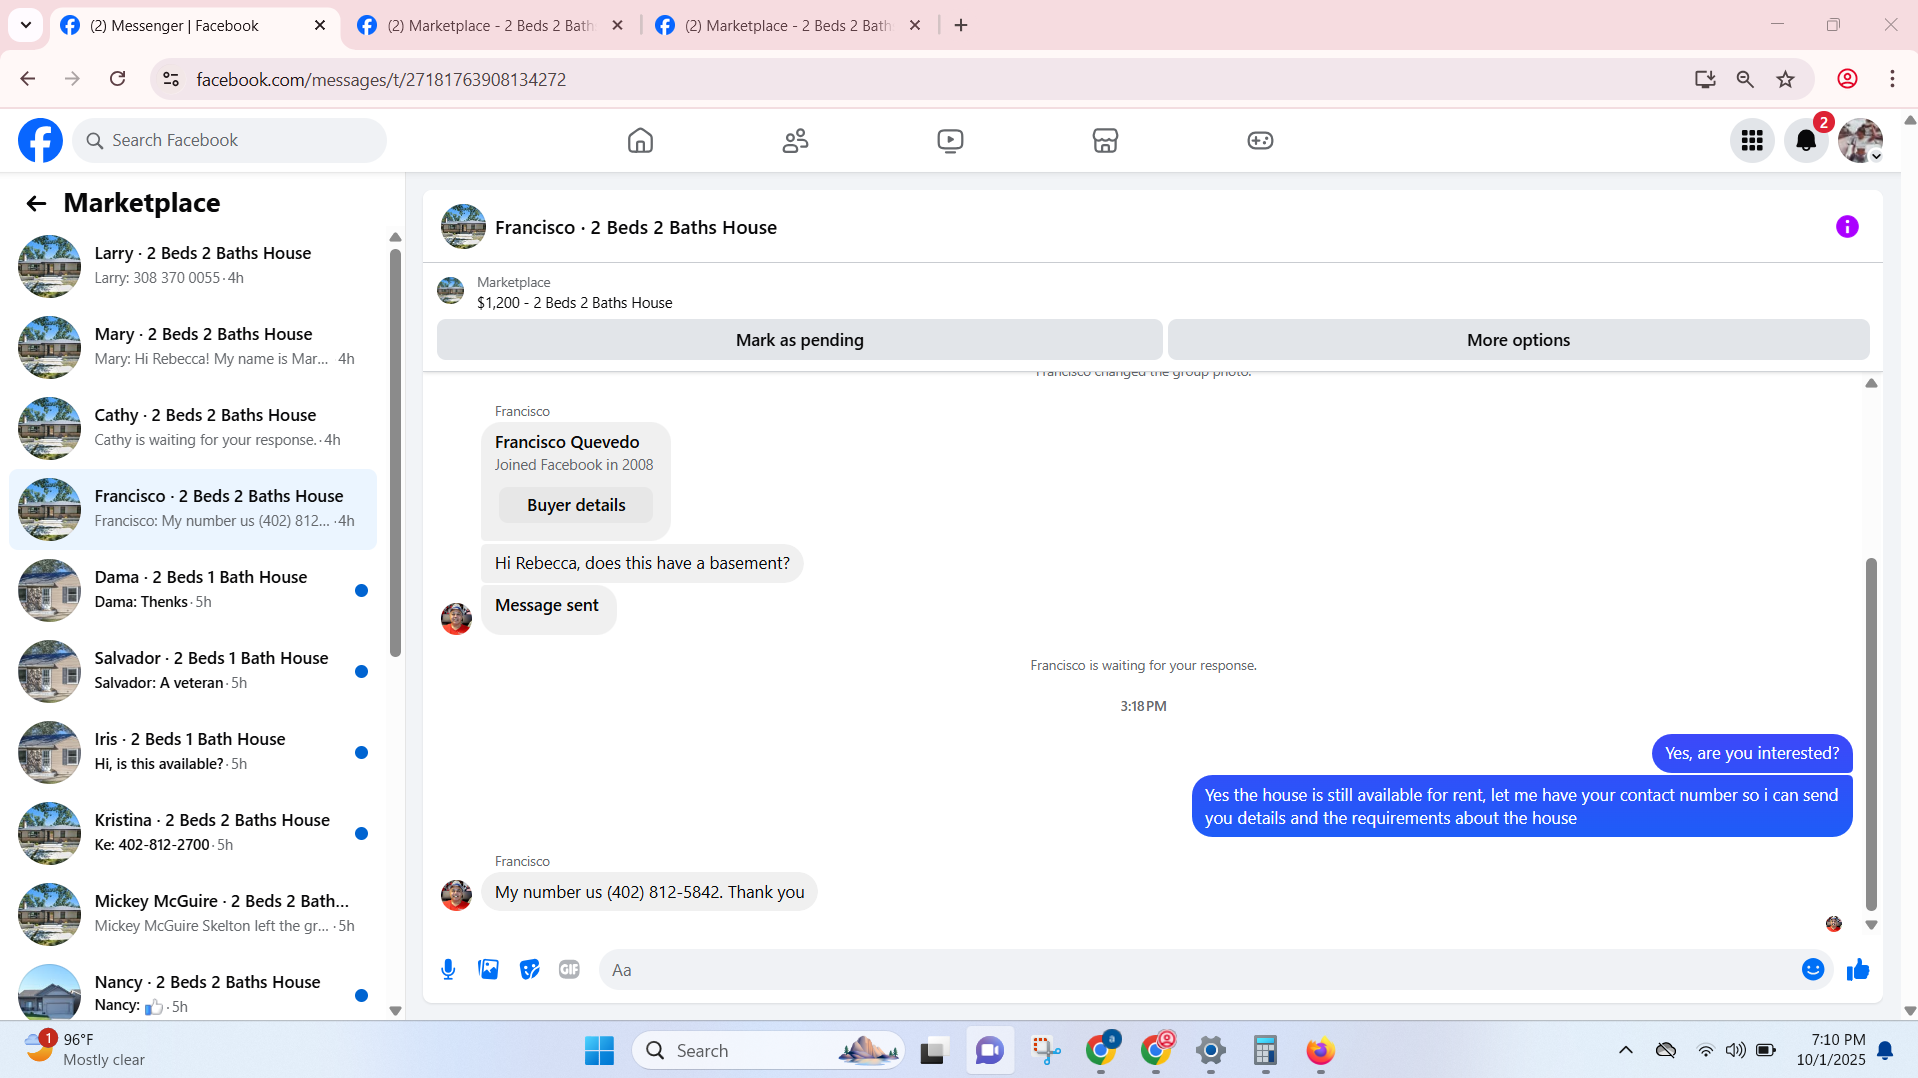The width and height of the screenshot is (1918, 1078).
Task: Click the message input box
Action: tap(1200, 970)
